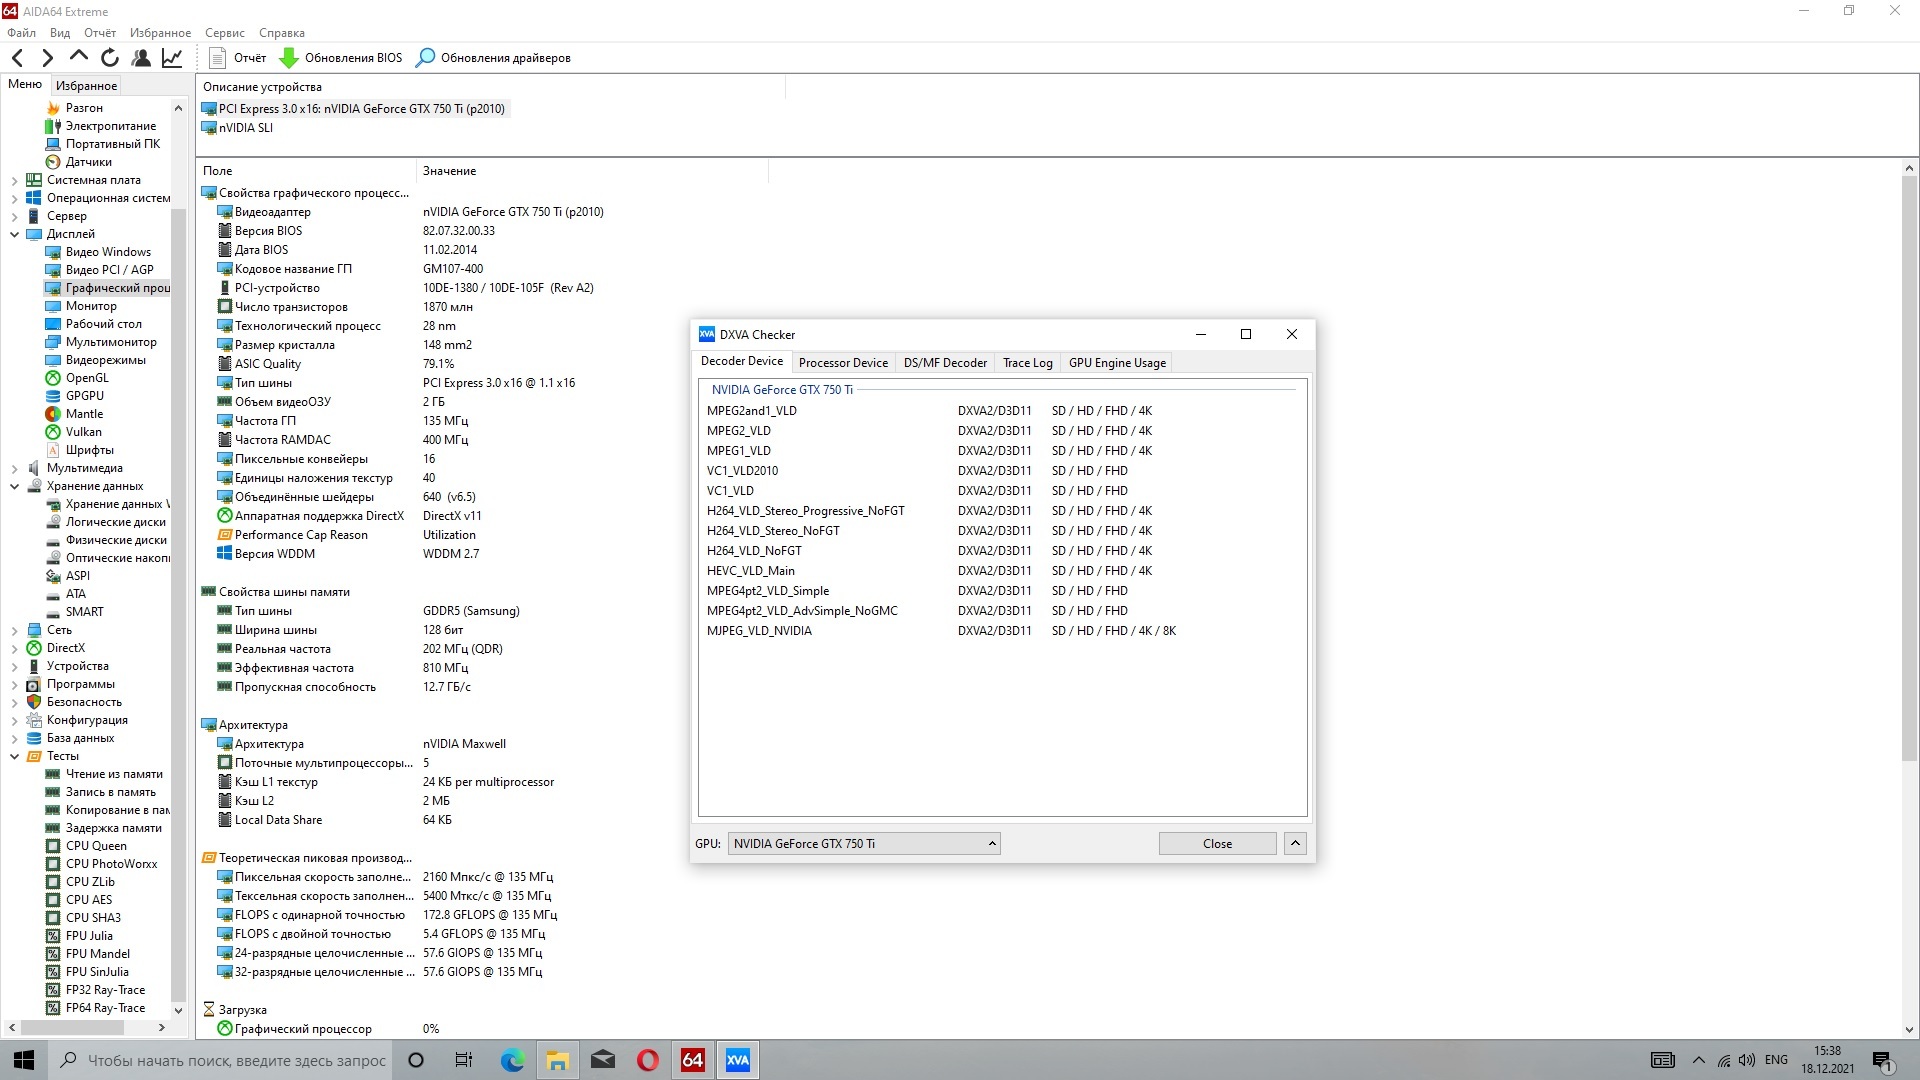Click the Forward navigation arrow
The height and width of the screenshot is (1080, 1920).
click(x=47, y=58)
